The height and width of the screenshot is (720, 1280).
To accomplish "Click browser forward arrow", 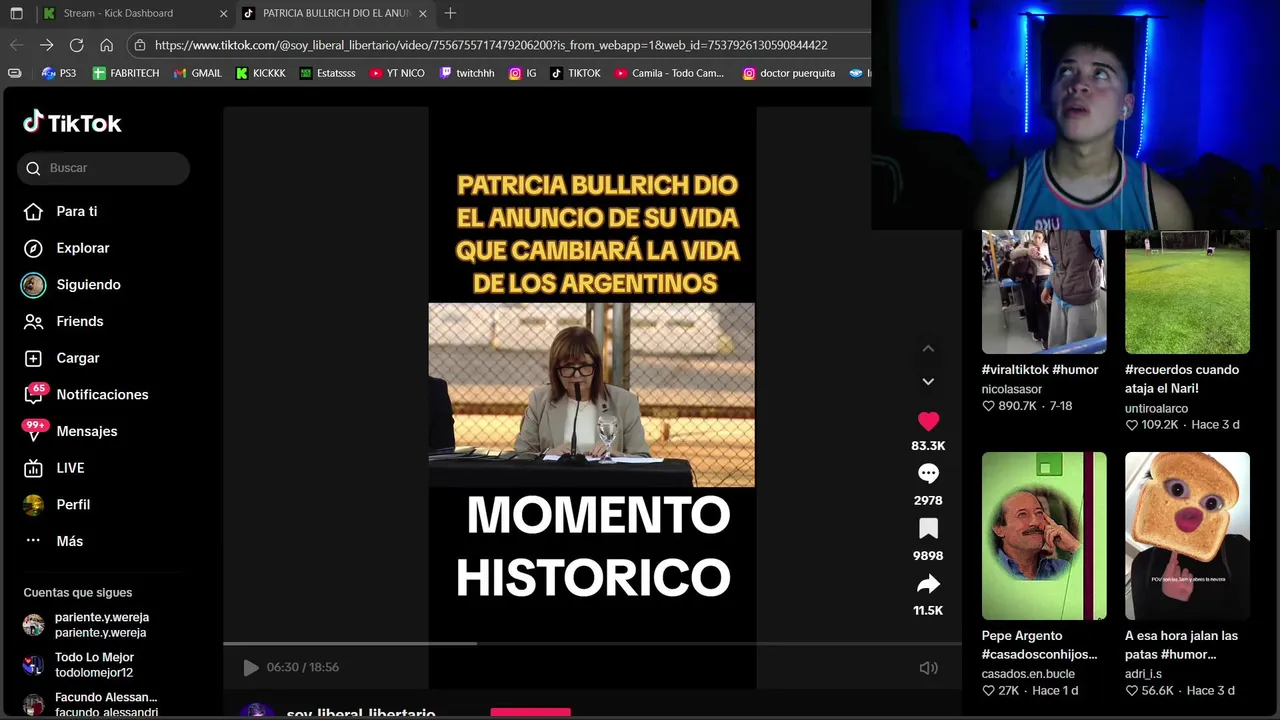I will 46,45.
